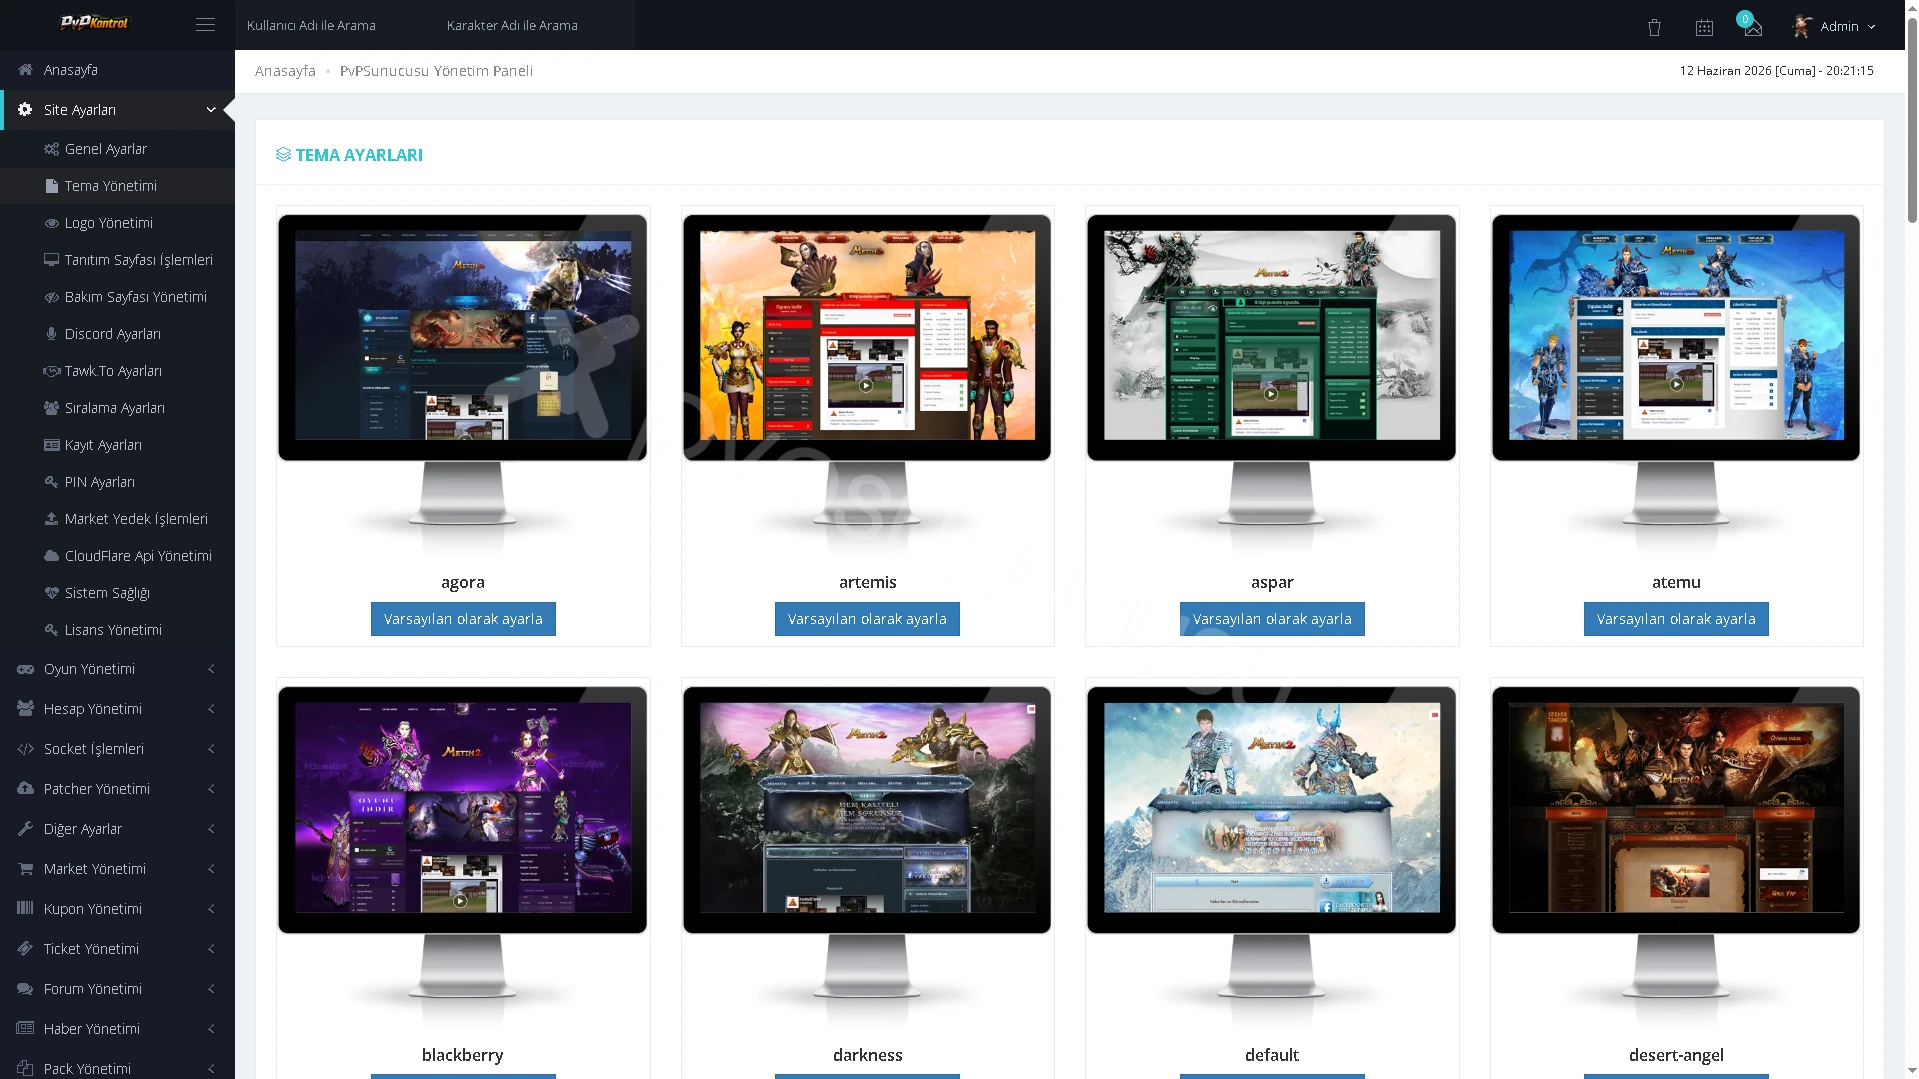Set atemu theme as default button
This screenshot has width=1919, height=1079.
pos(1676,619)
